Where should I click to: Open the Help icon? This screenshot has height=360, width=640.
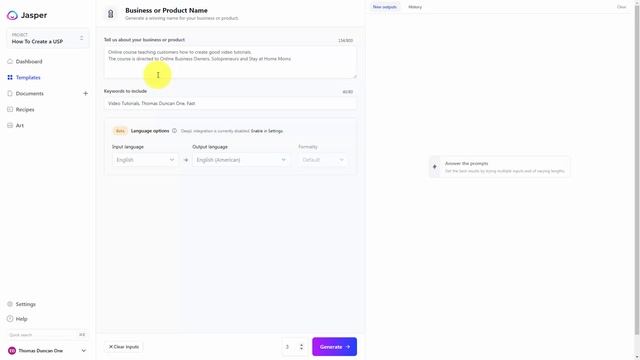pos(10,319)
